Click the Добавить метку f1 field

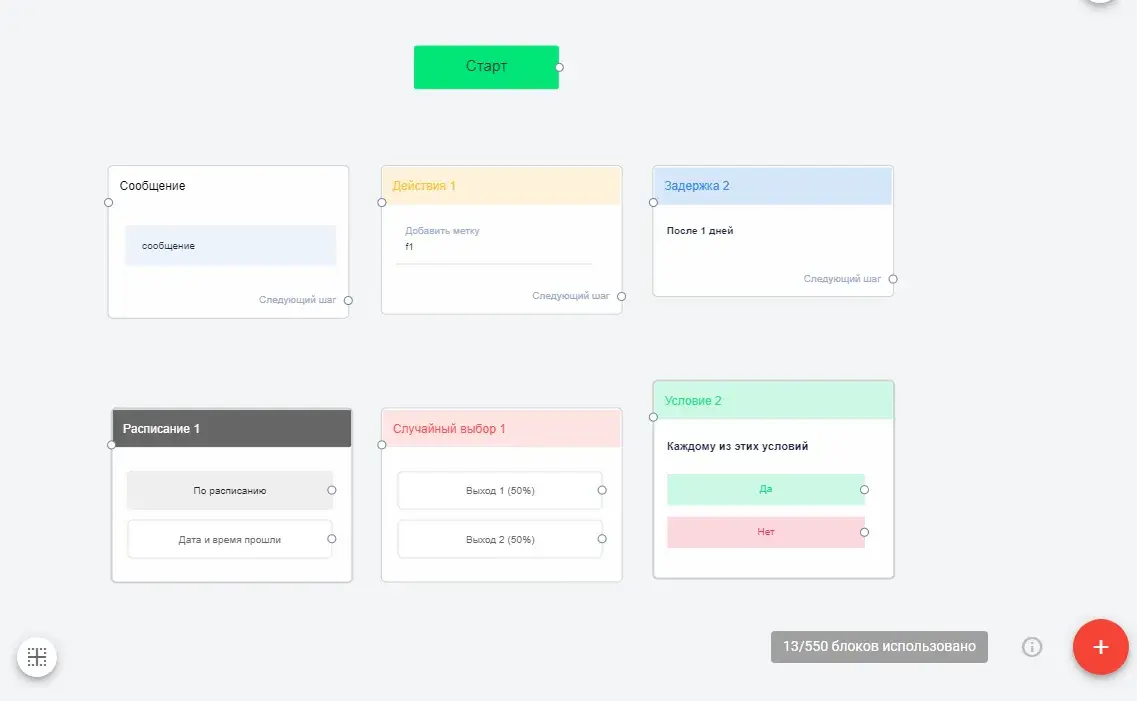tap(494, 241)
